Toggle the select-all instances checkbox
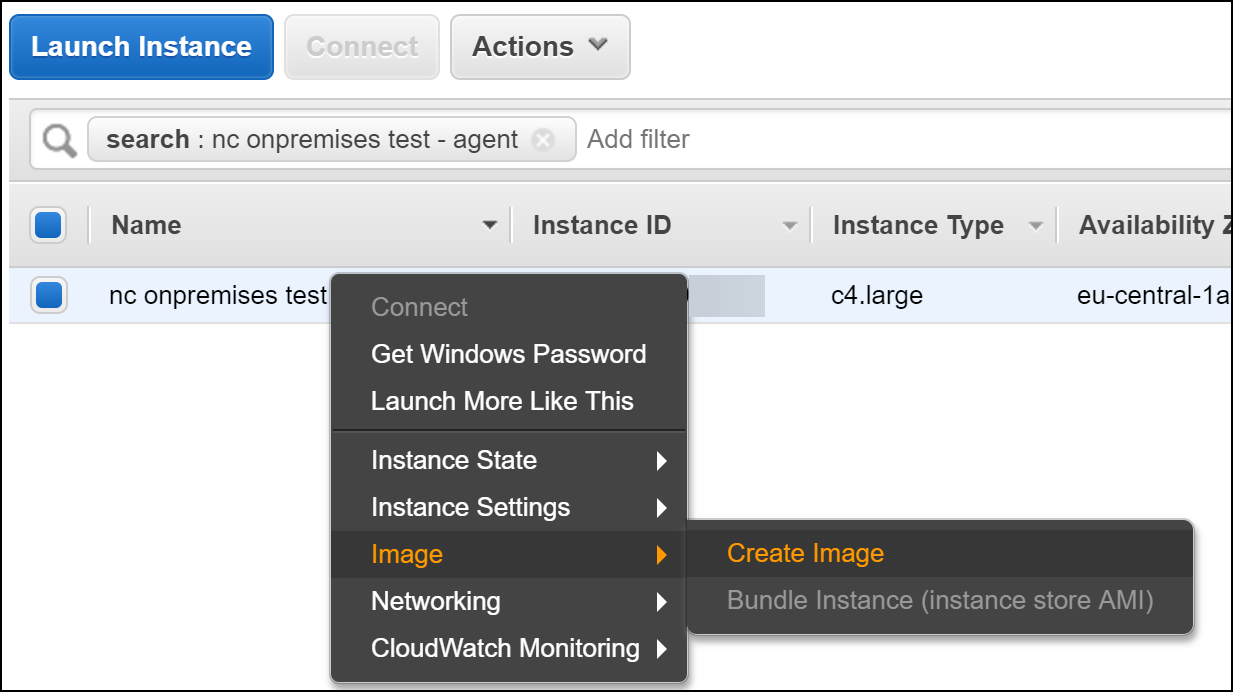 pos(49,225)
